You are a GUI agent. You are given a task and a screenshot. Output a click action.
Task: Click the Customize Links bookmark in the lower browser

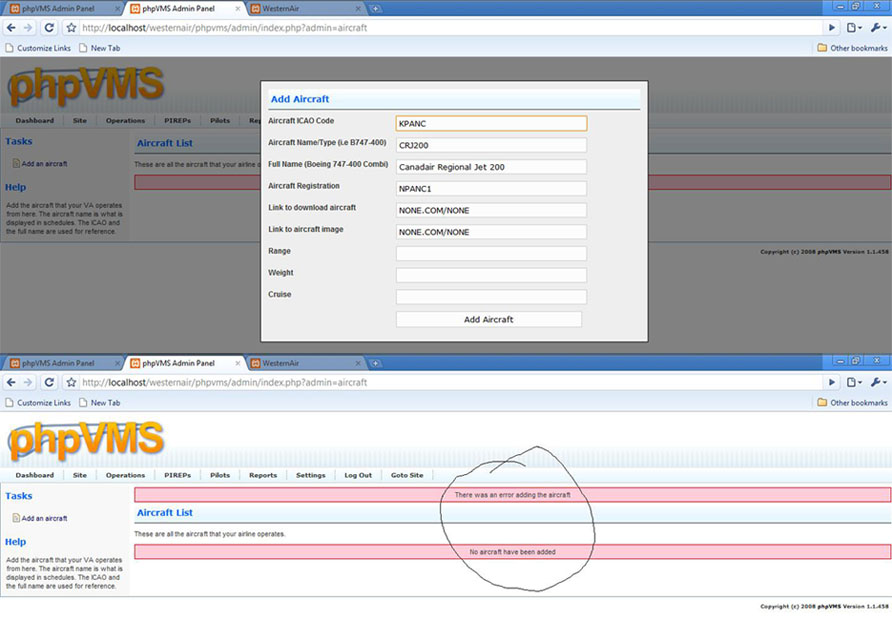tap(38, 403)
